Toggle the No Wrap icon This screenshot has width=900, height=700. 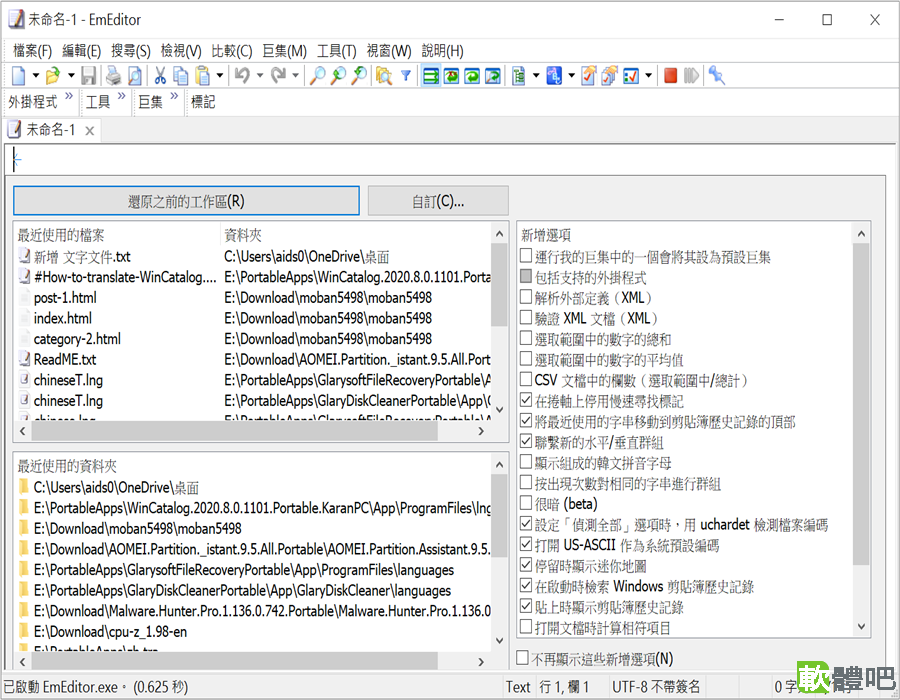pyautogui.click(x=430, y=76)
